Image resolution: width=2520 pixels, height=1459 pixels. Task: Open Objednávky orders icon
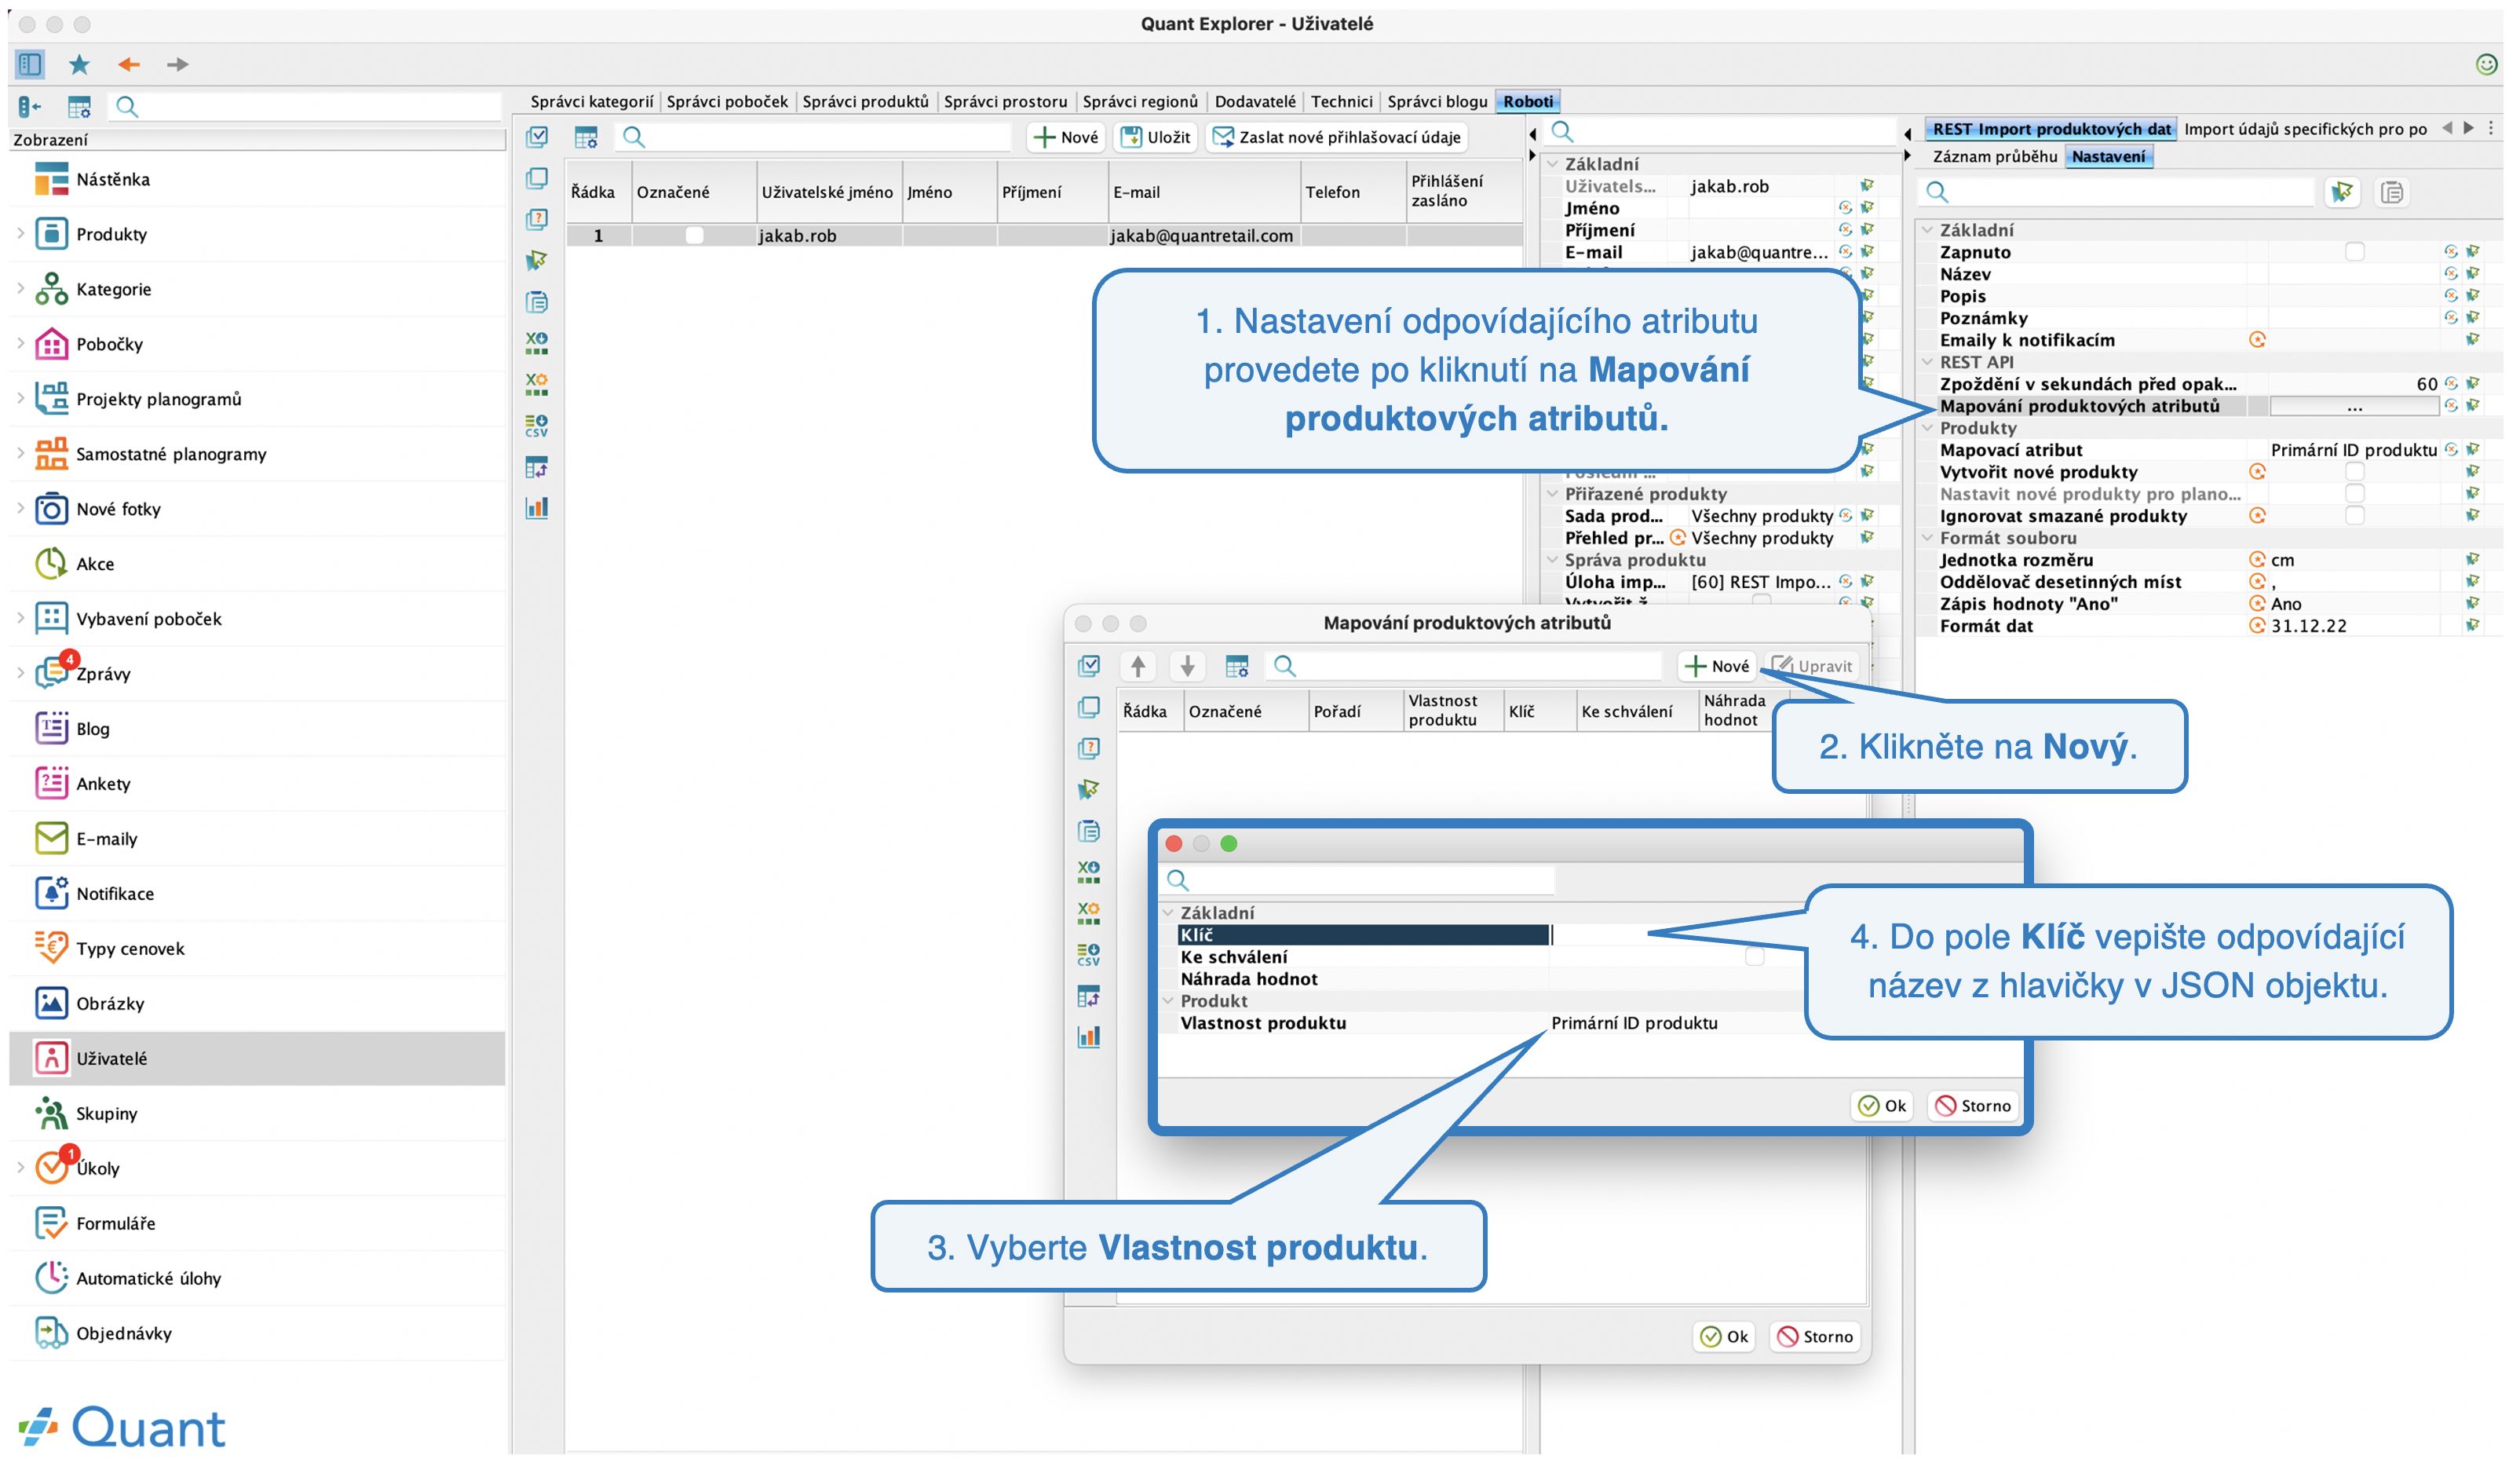[x=51, y=1334]
